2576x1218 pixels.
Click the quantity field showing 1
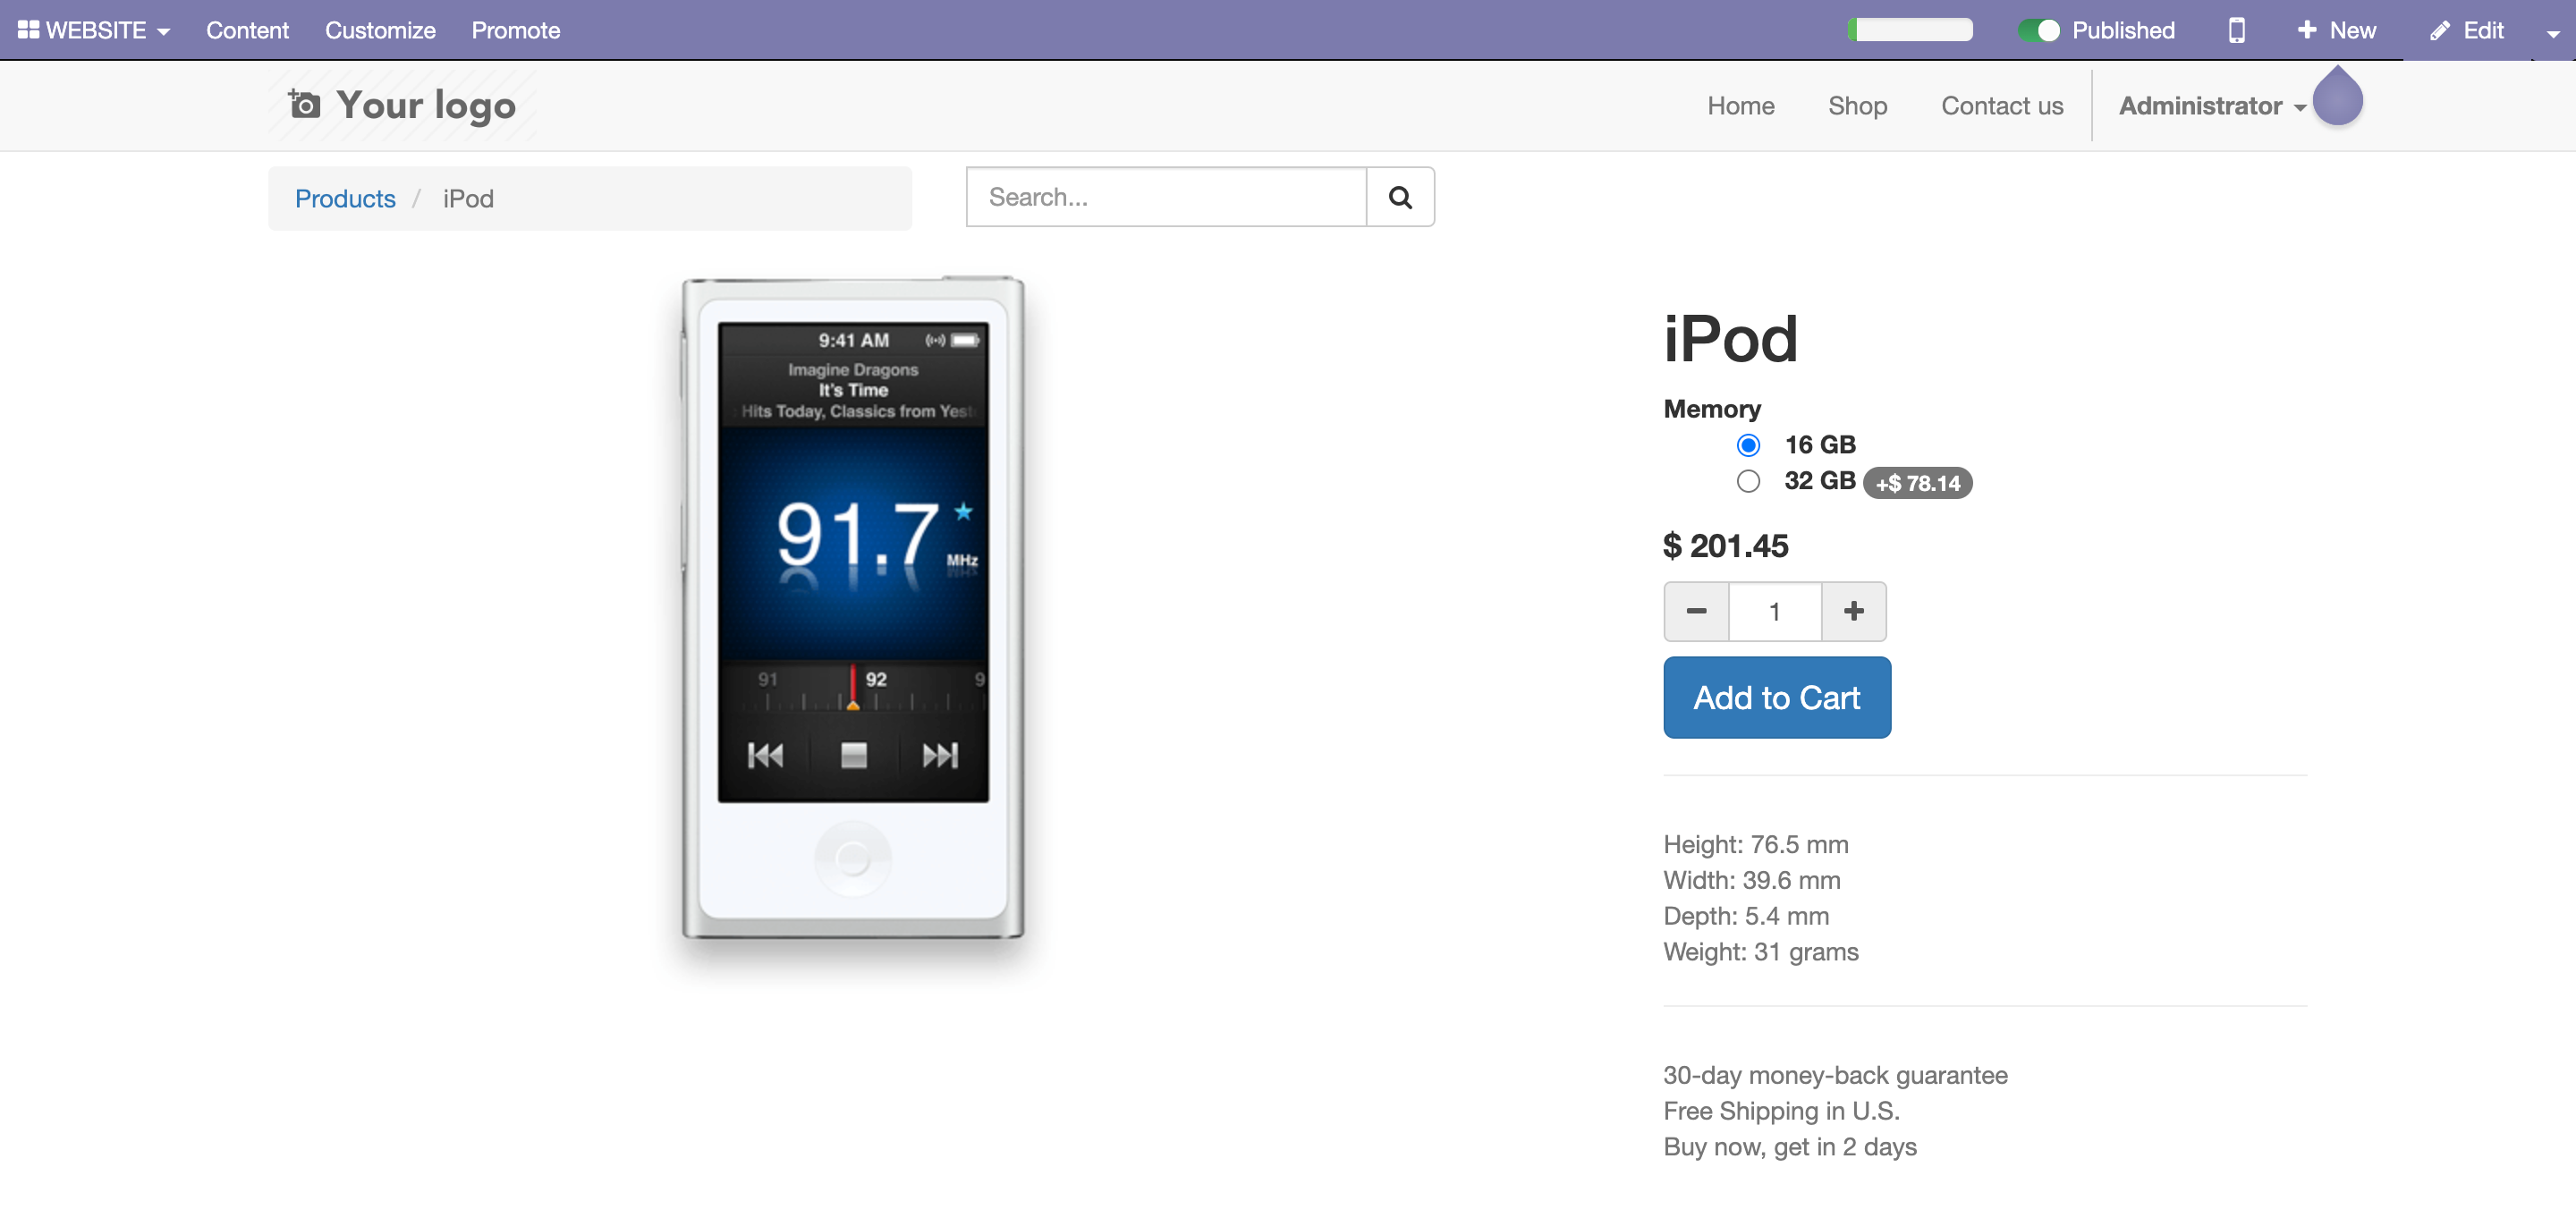pos(1775,611)
